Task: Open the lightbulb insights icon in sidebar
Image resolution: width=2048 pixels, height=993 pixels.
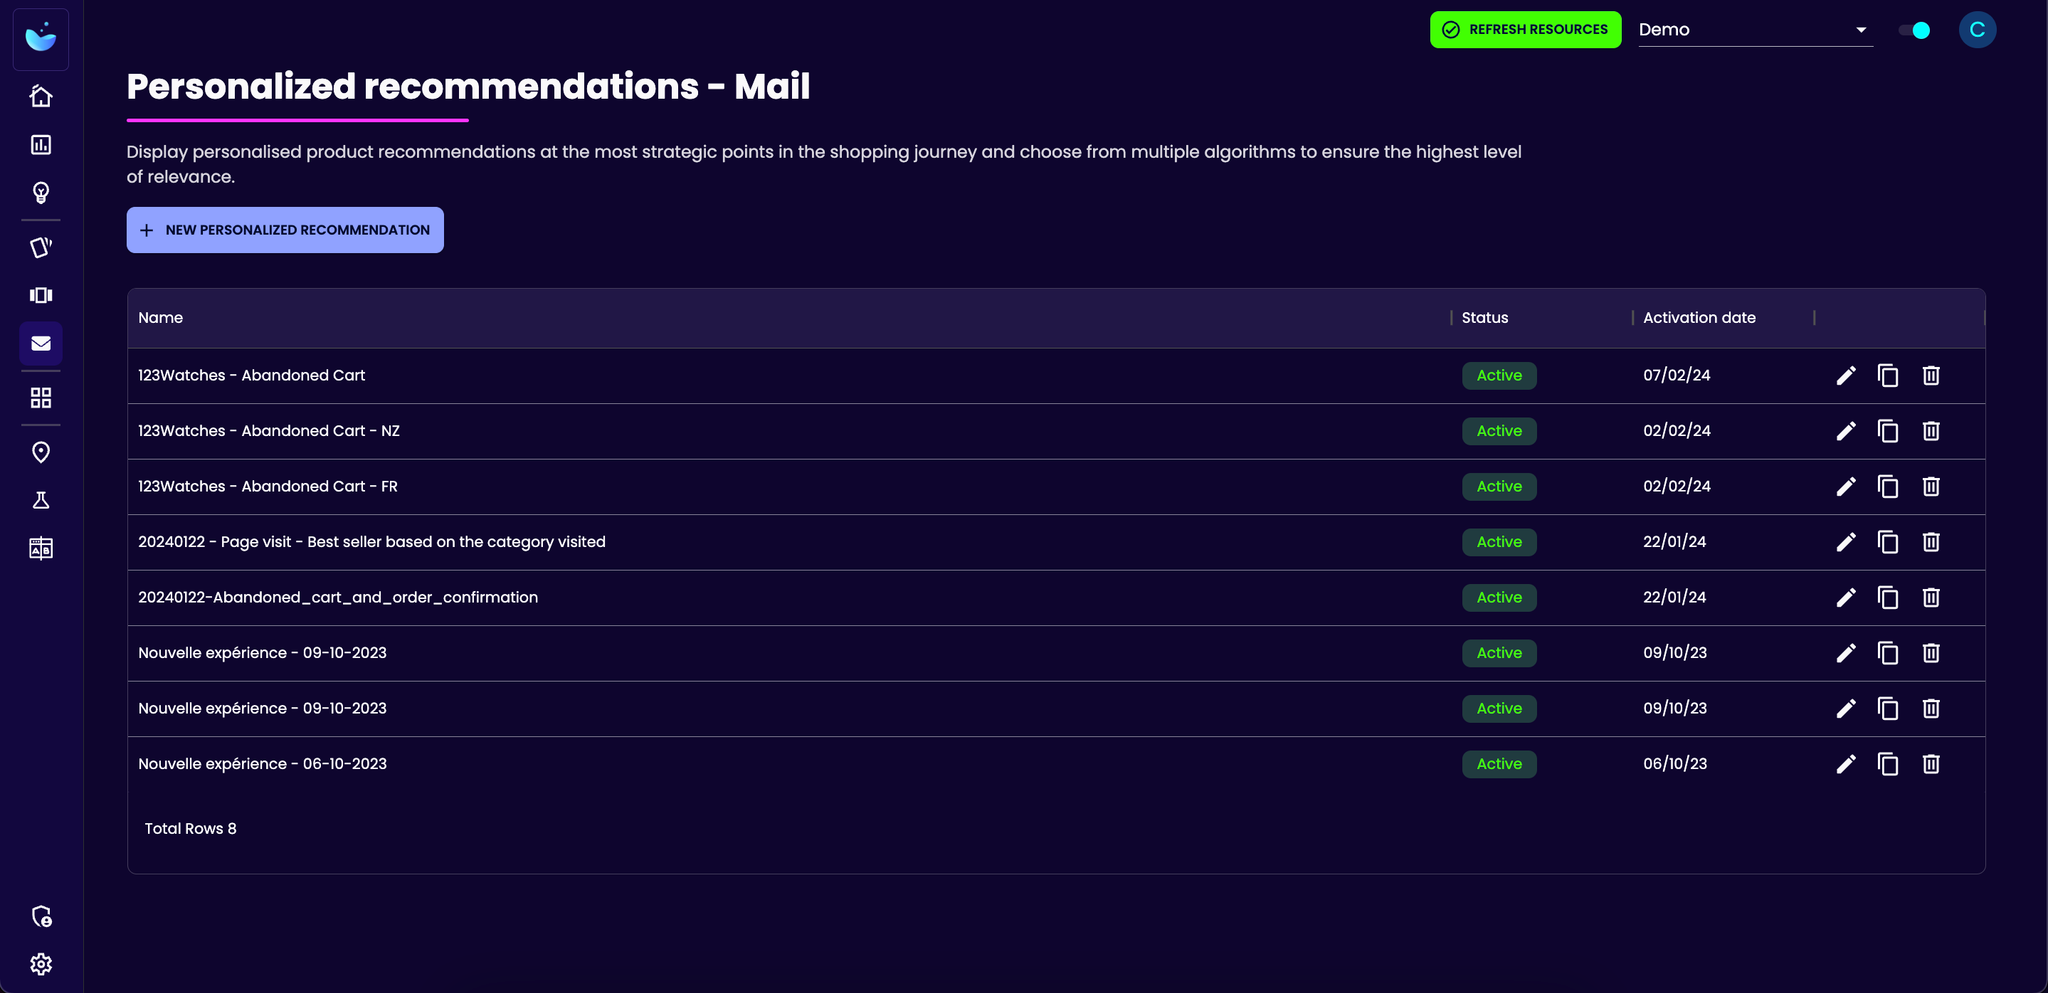Action: tap(41, 193)
